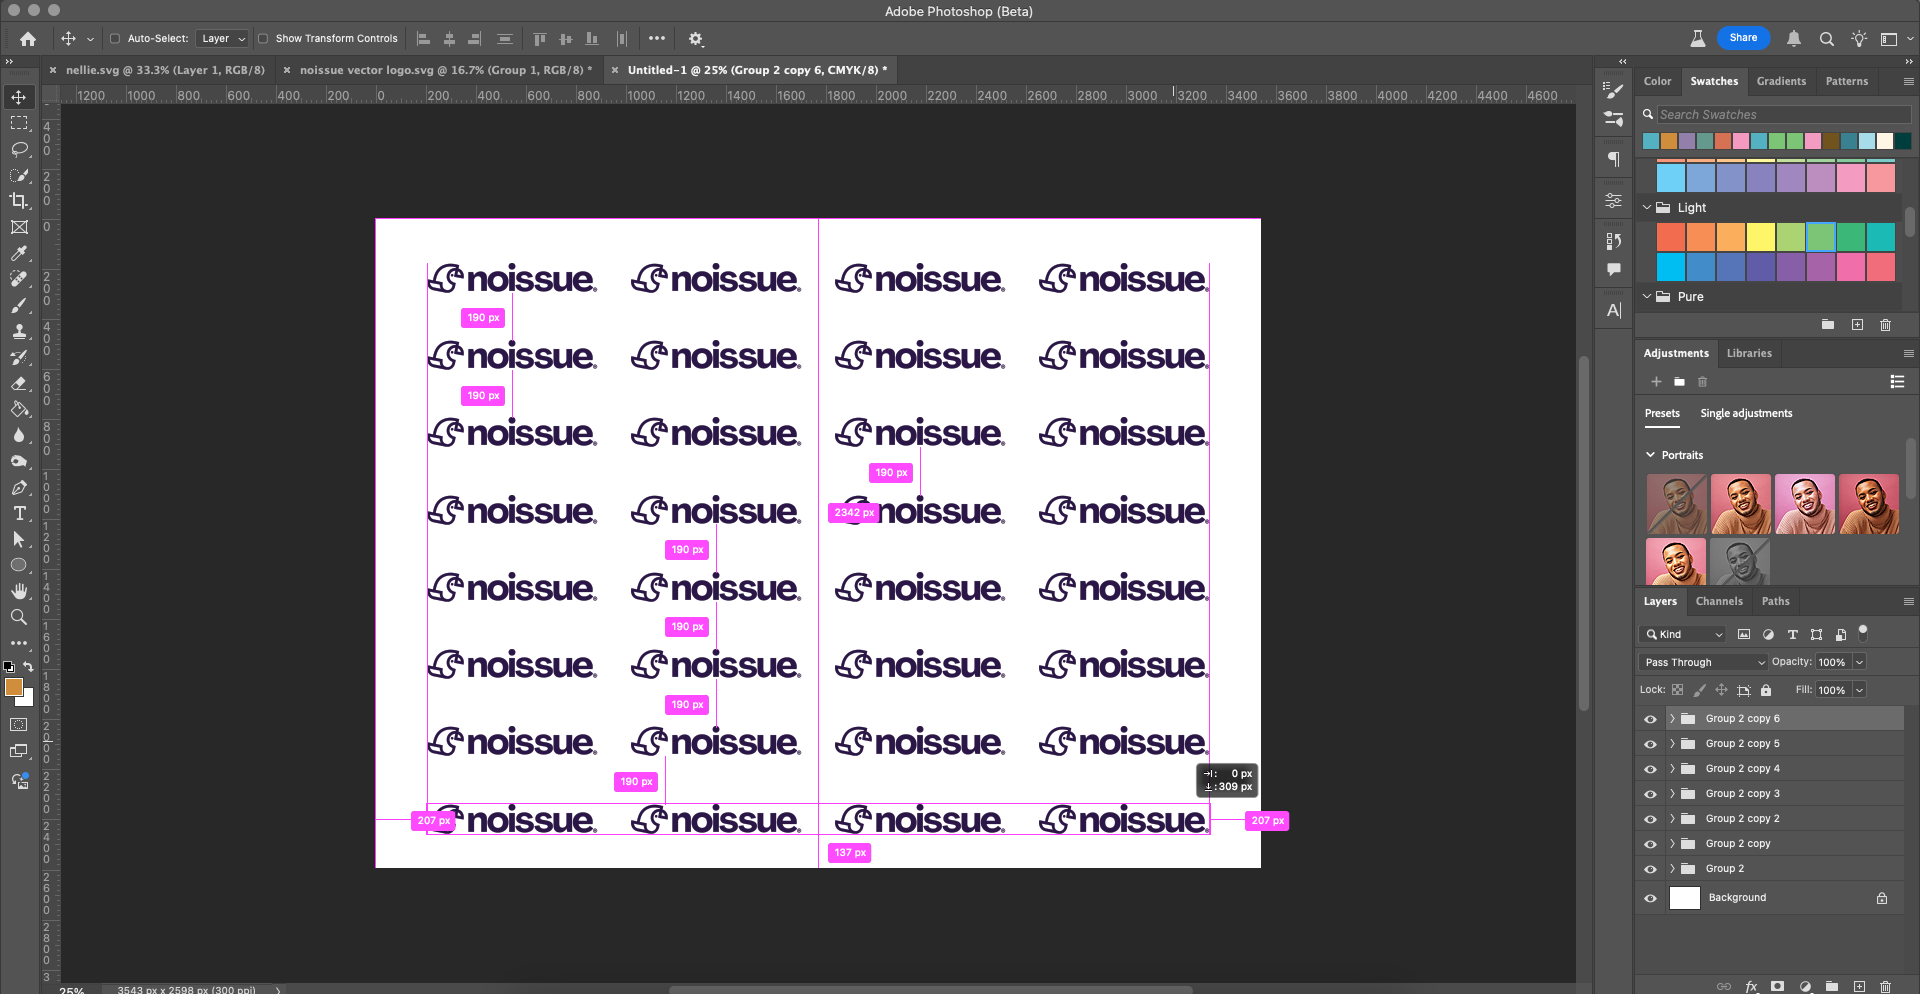This screenshot has width=1920, height=994.
Task: Select the Rectangular Marquee tool
Action: [x=19, y=123]
